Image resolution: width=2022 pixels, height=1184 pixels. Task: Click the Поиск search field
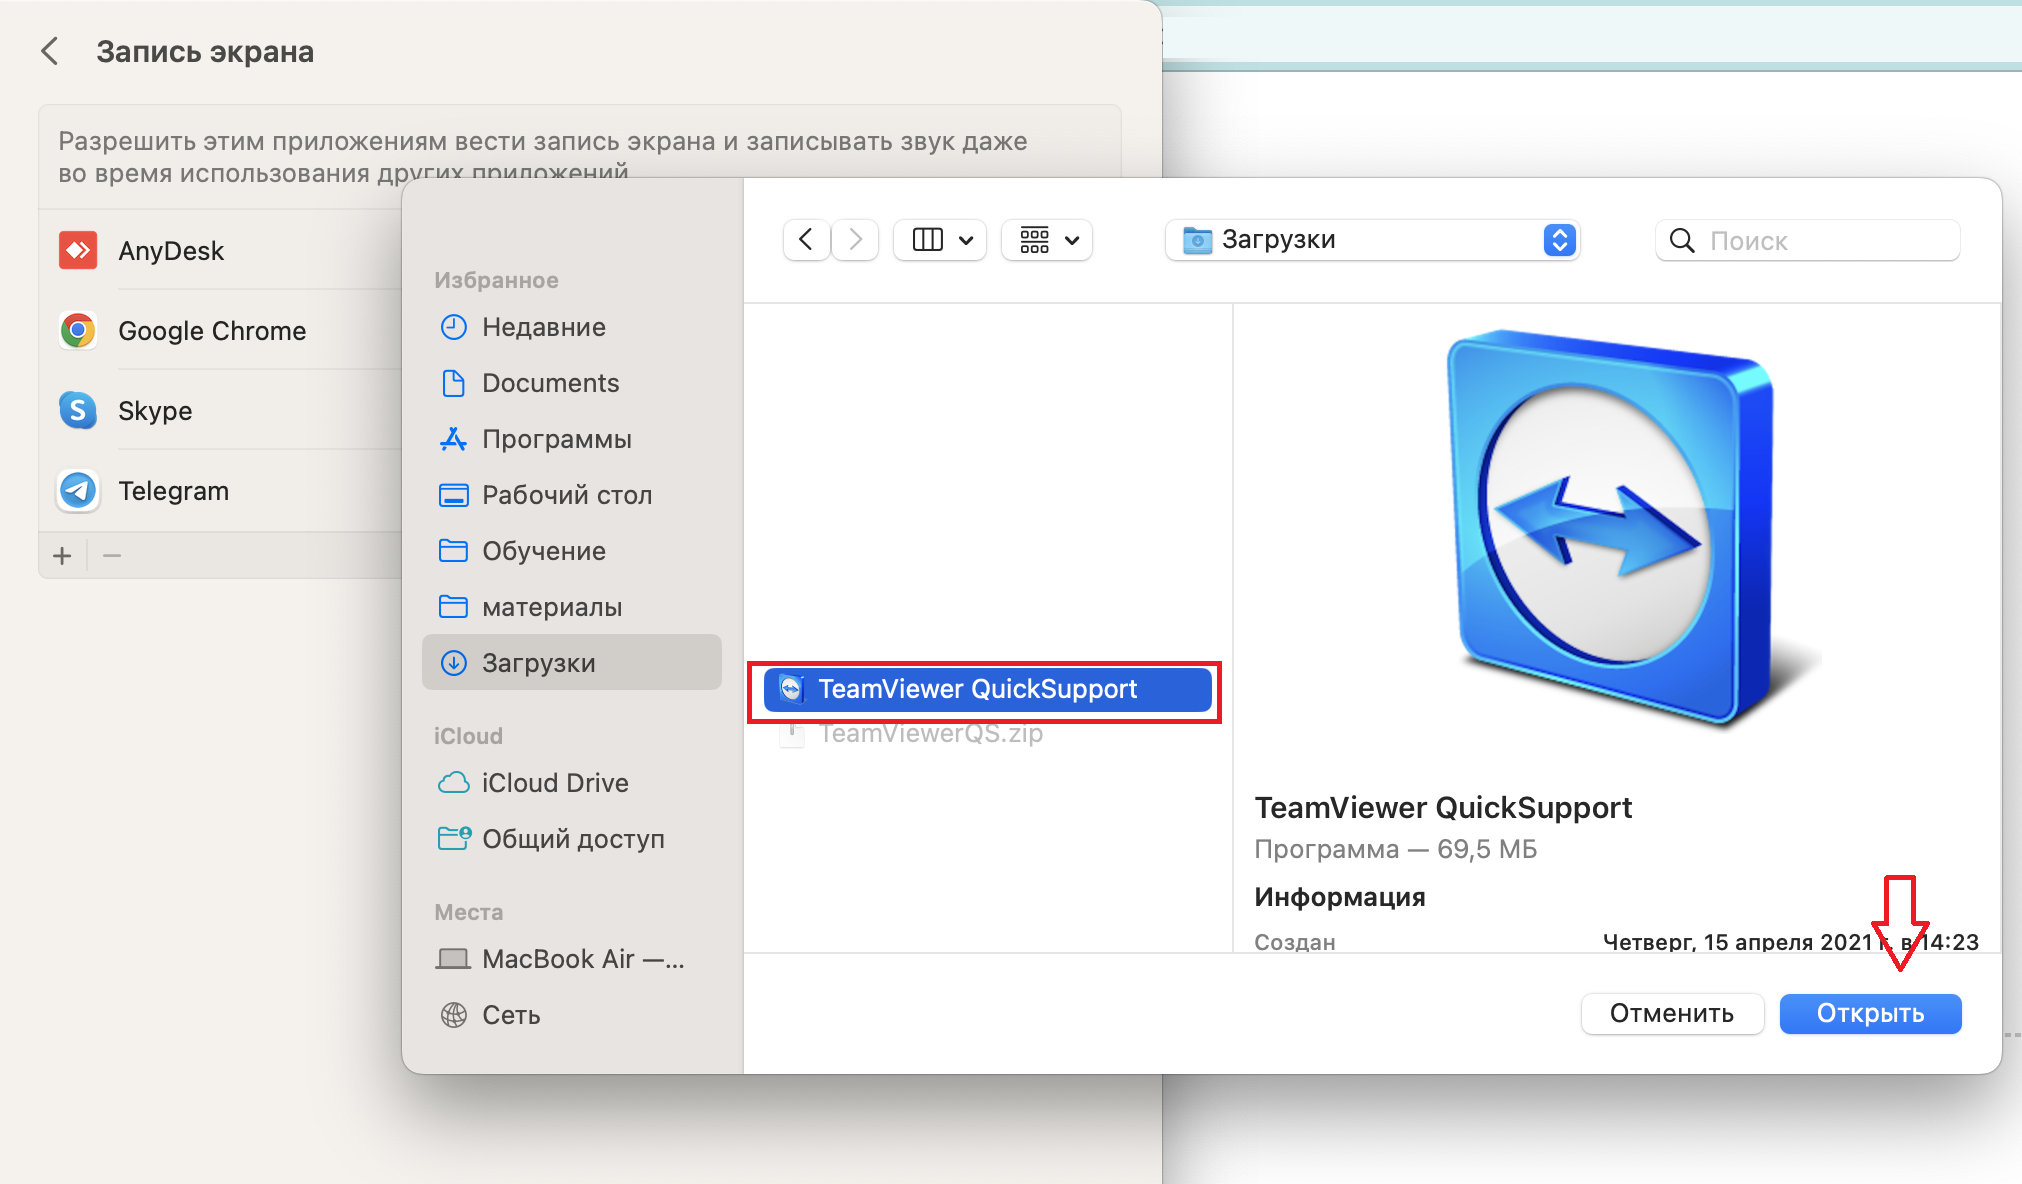(1807, 240)
